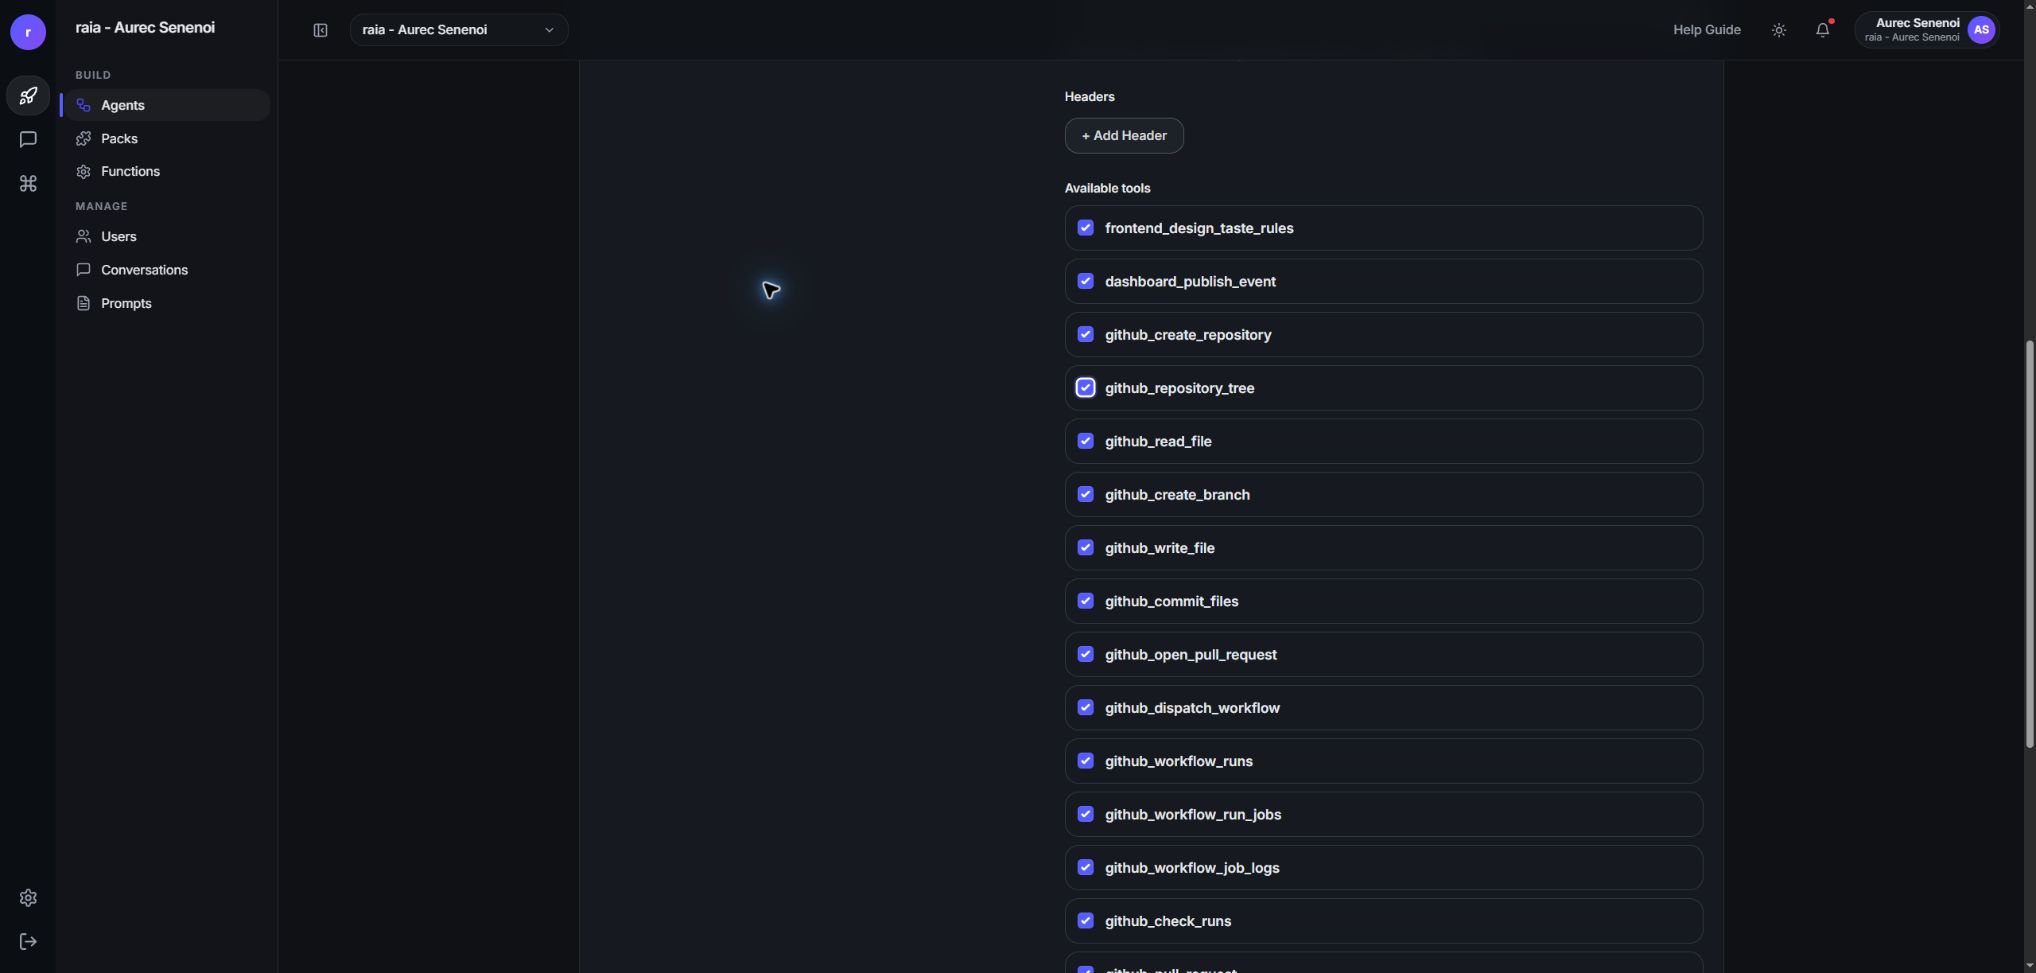Go to Users under Manage
Viewport: 2036px width, 973px height.
click(x=165, y=236)
